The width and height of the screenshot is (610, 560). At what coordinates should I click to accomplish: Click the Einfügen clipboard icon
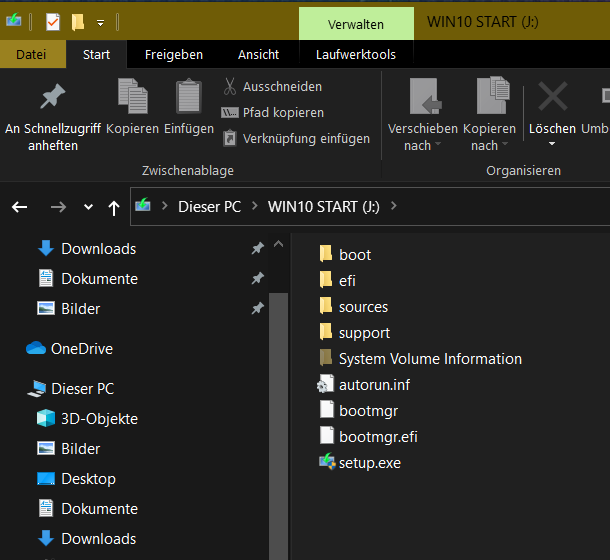189,96
